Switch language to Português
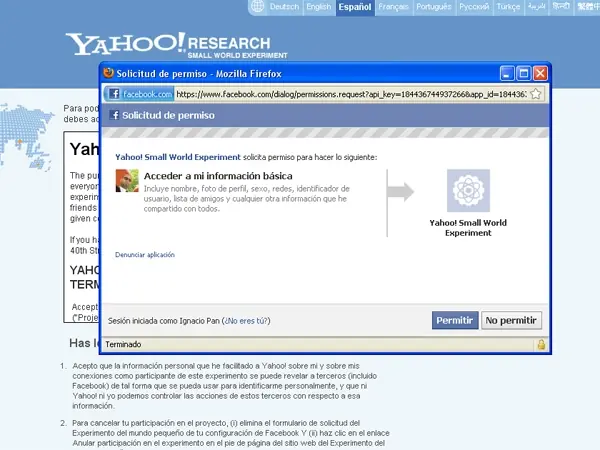The height and width of the screenshot is (450, 600). tap(434, 7)
